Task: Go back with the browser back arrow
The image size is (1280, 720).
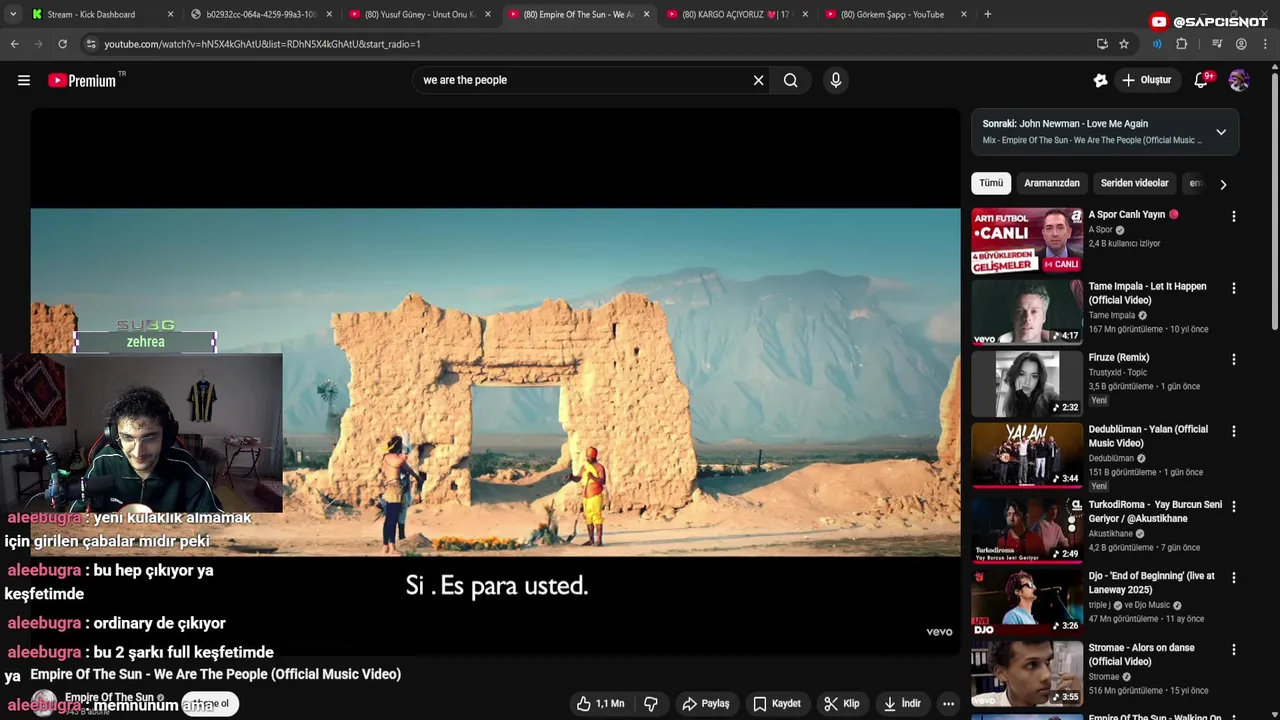Action: coord(14,44)
